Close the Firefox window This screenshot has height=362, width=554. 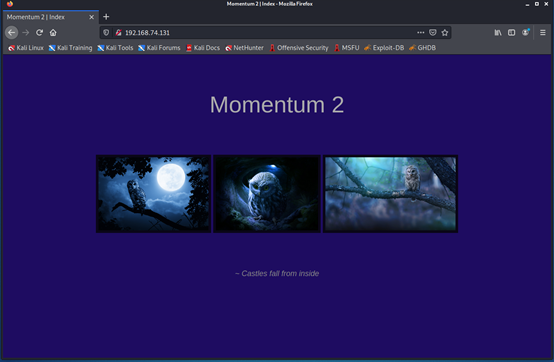coord(547,4)
